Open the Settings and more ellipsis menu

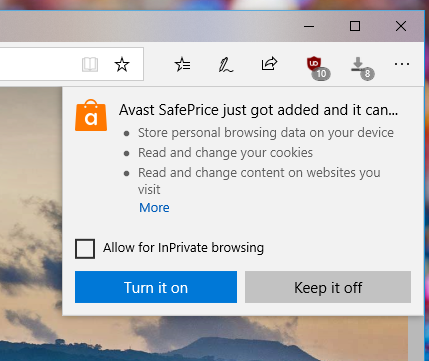(x=402, y=64)
